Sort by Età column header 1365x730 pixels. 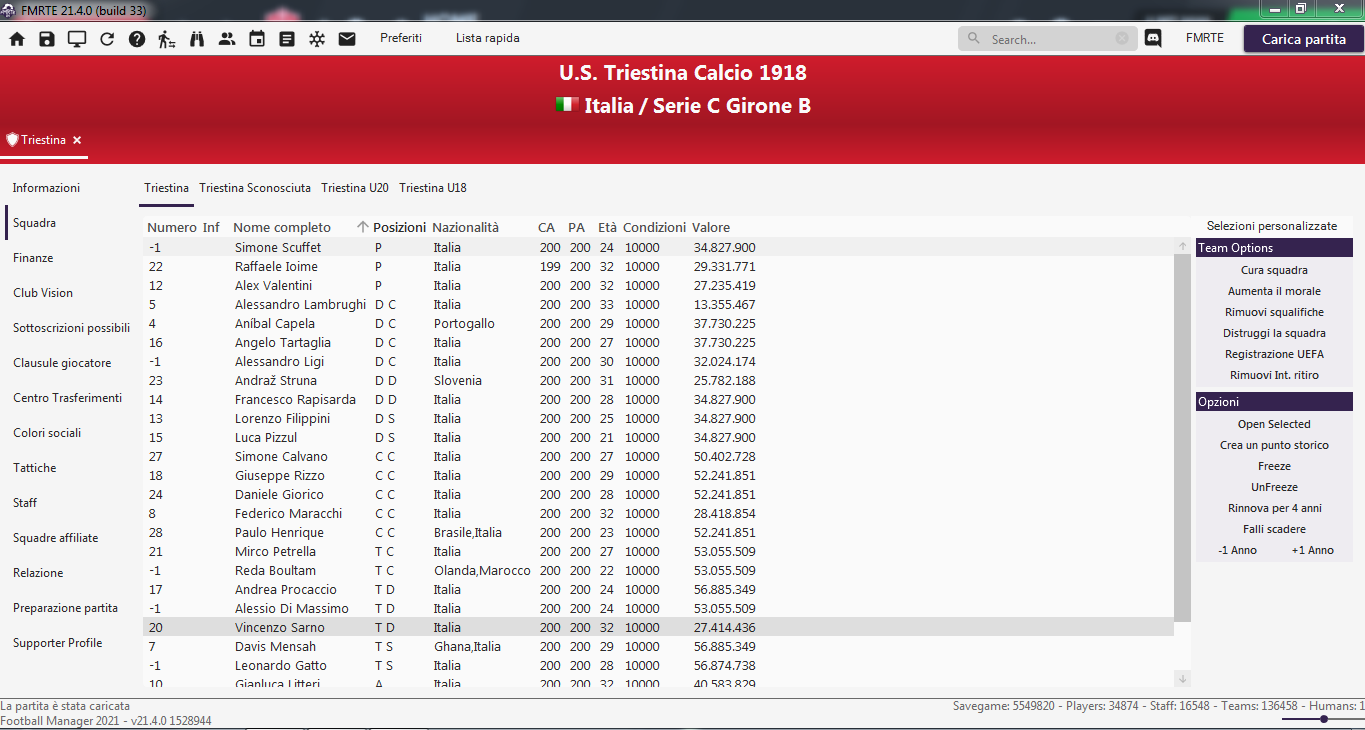(607, 227)
